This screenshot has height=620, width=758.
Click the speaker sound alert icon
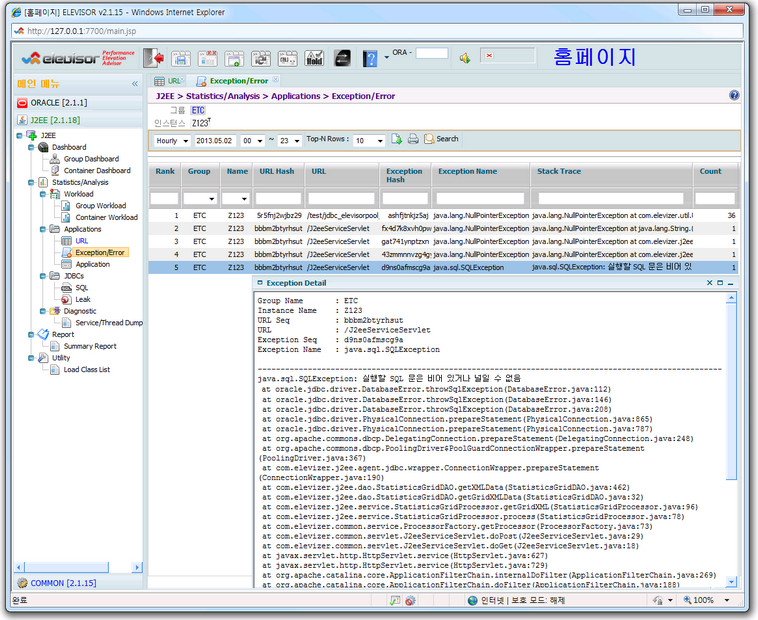pos(465,58)
